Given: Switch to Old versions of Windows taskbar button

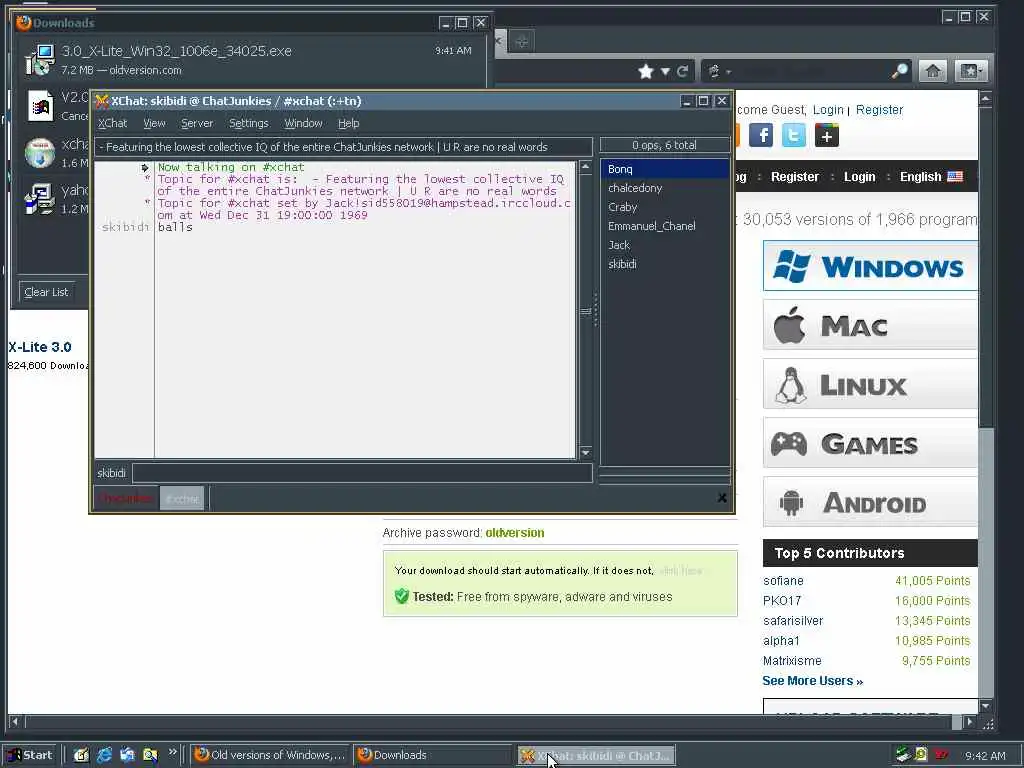Looking at the screenshot, I should (270, 755).
